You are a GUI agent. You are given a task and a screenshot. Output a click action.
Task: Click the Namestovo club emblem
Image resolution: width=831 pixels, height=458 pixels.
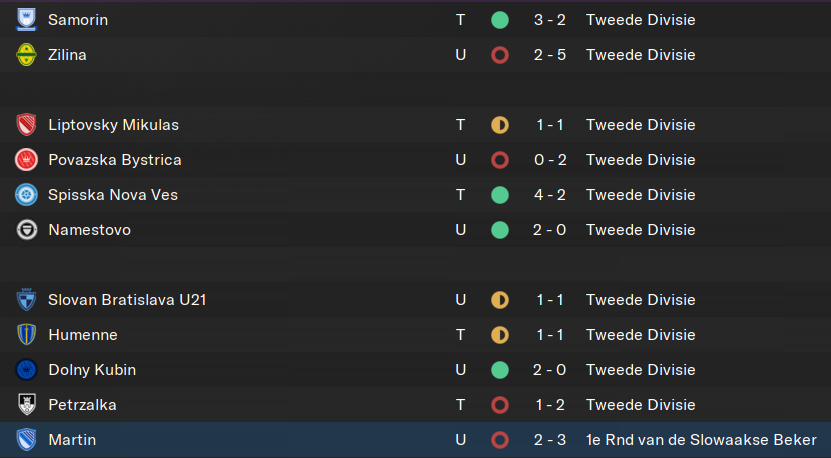[26, 230]
